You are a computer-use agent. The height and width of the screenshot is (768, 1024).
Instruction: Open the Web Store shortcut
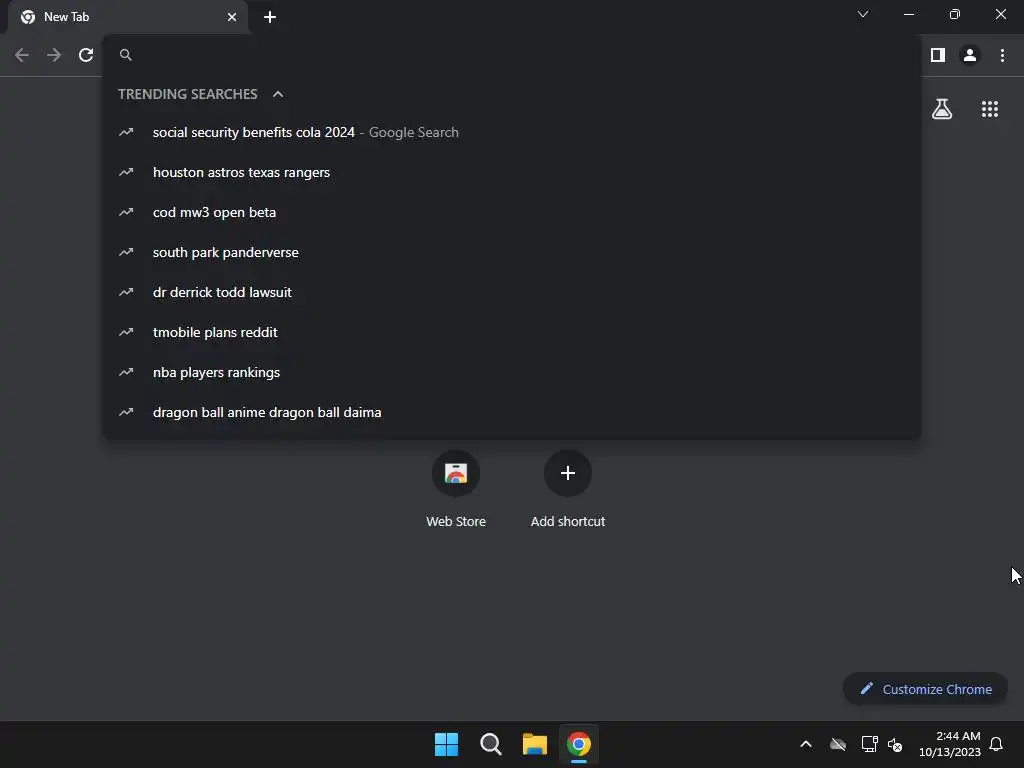click(456, 490)
